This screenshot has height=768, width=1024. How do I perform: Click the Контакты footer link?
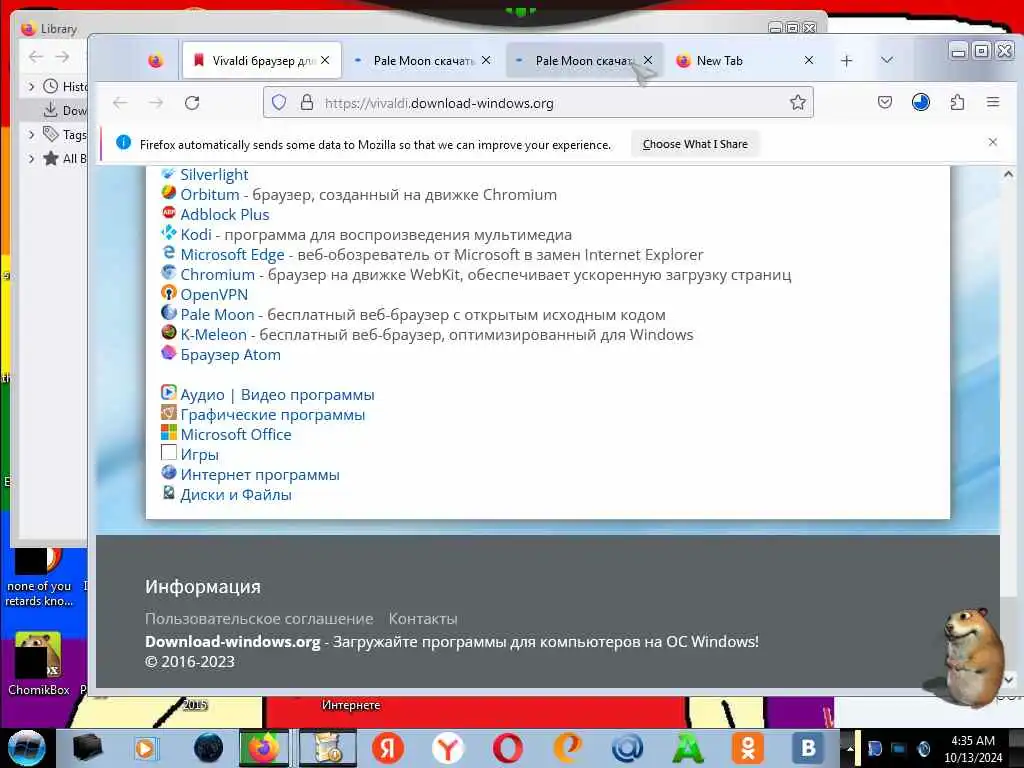point(423,618)
